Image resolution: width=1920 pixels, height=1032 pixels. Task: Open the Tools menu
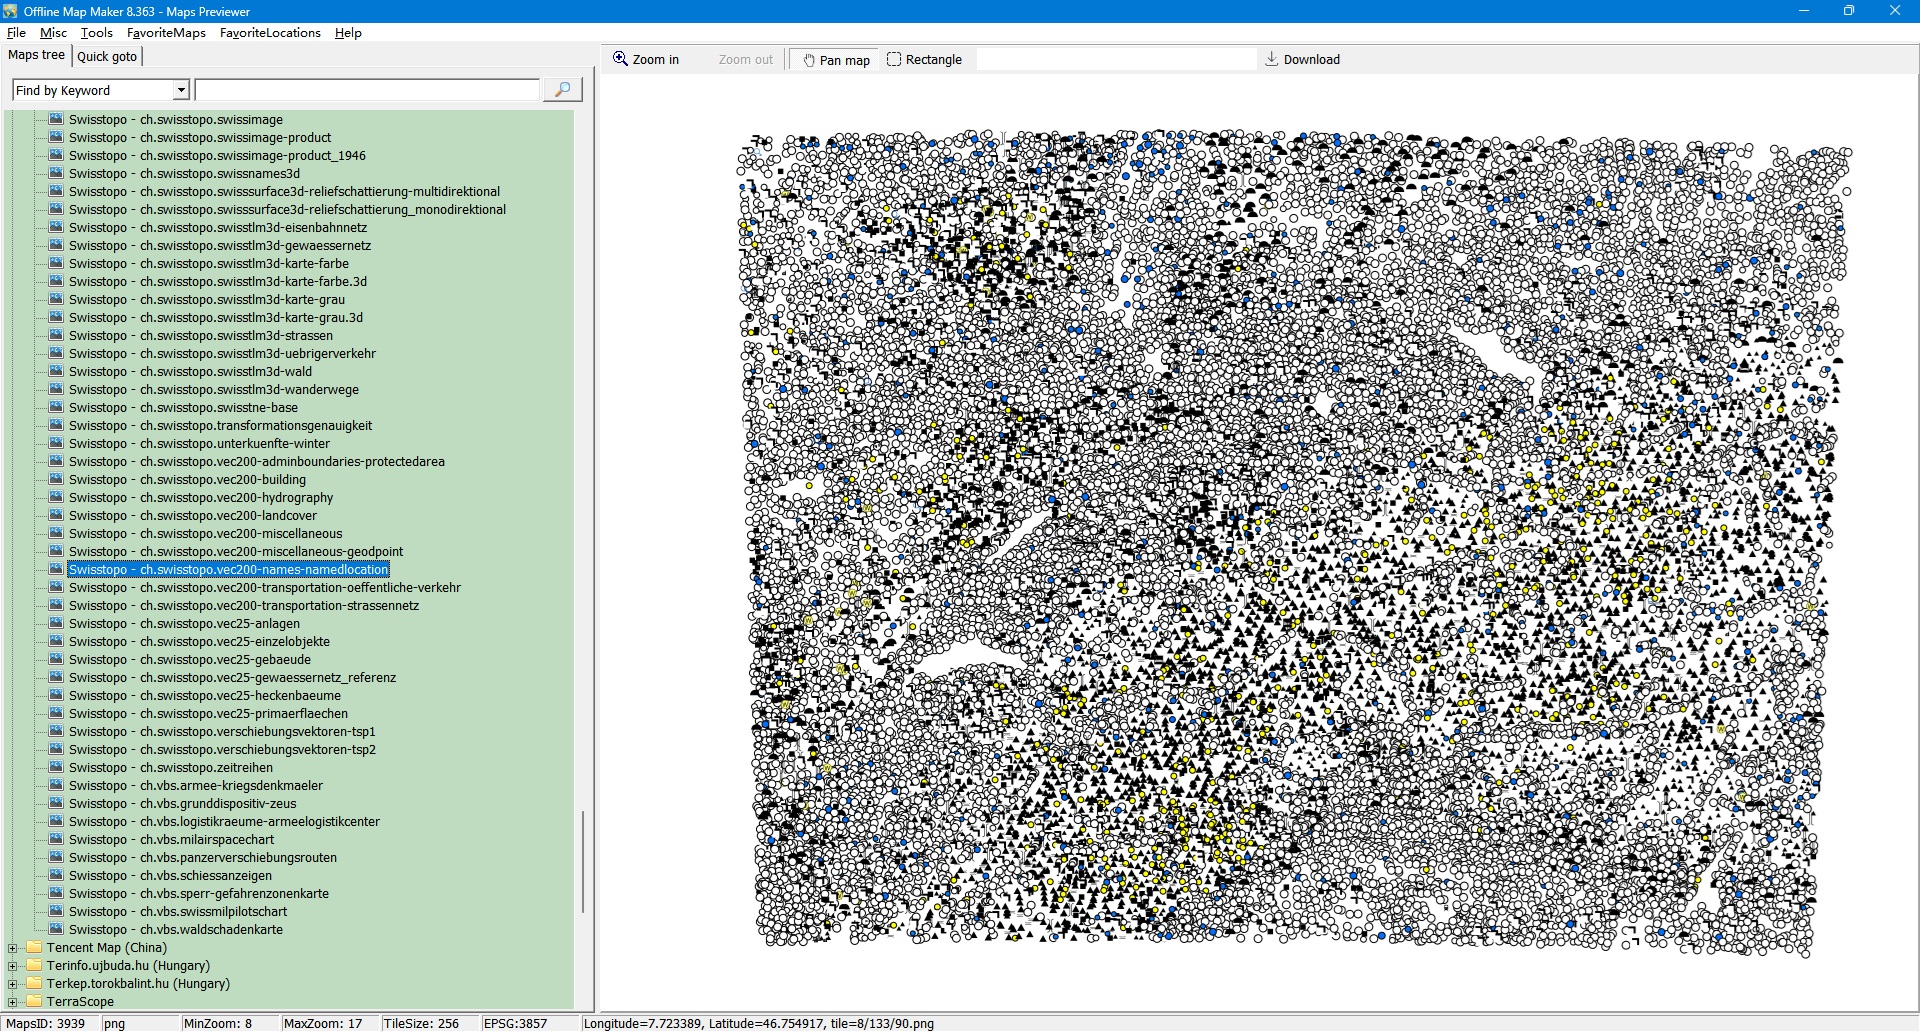point(96,33)
